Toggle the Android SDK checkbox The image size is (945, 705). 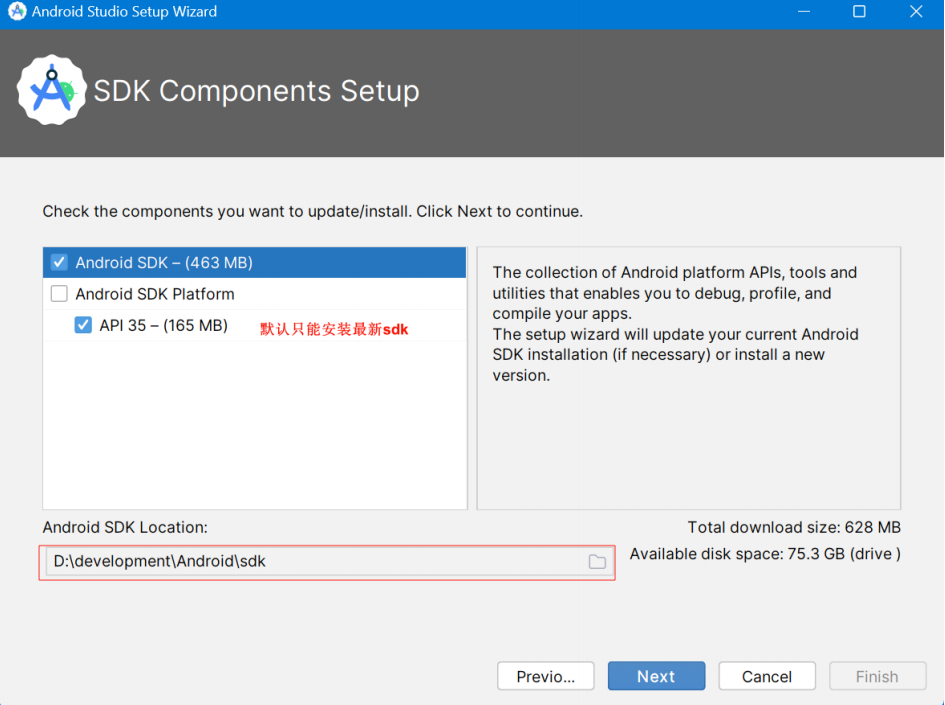click(59, 263)
